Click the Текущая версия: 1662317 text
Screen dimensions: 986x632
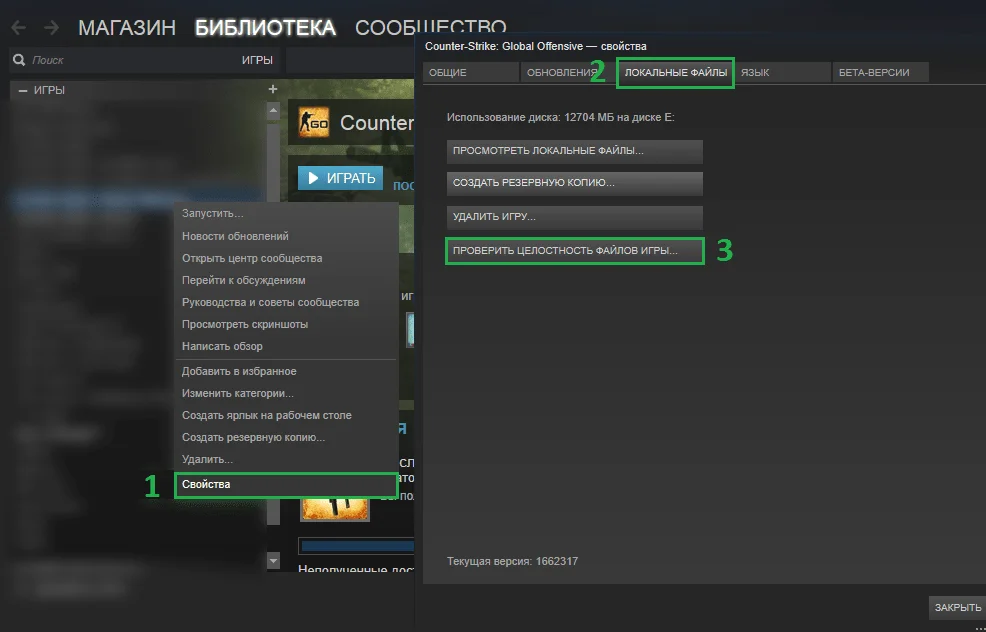pos(512,561)
